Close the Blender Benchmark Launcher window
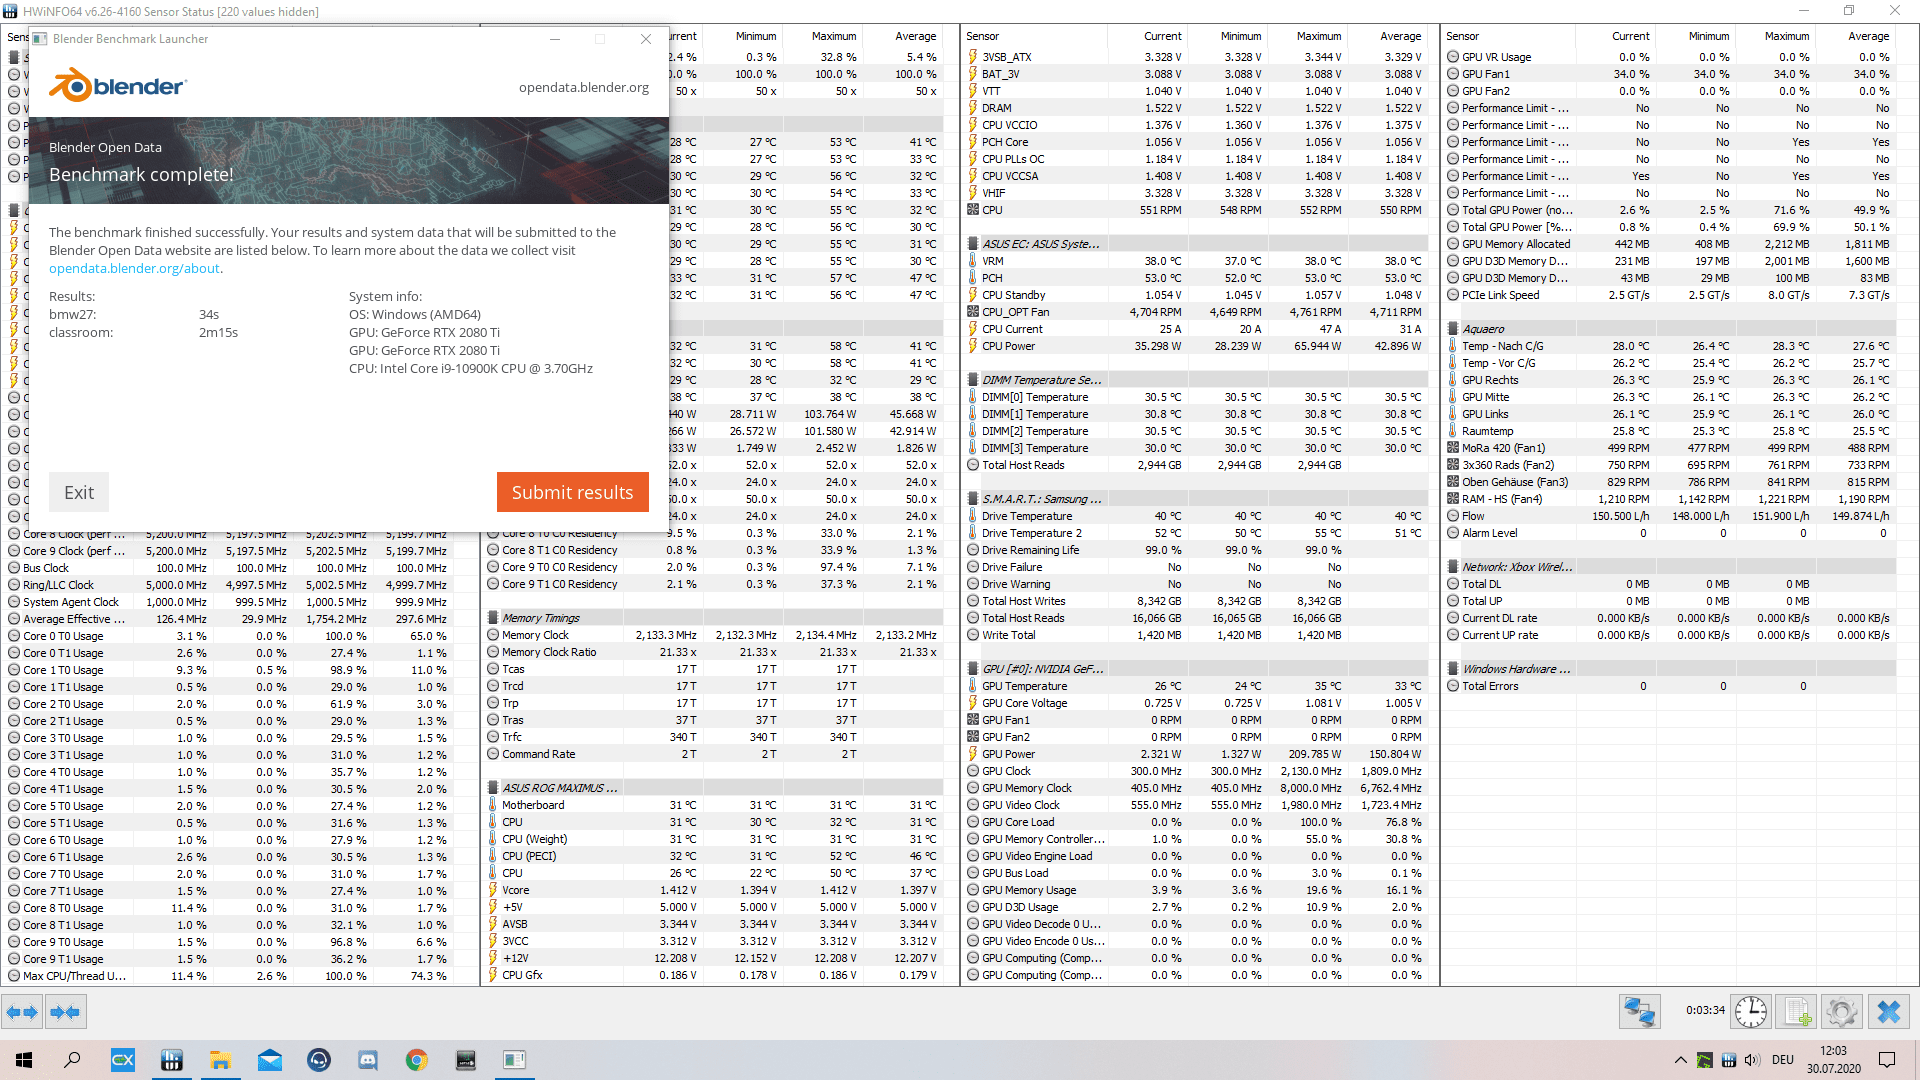Viewport: 1920px width, 1080px height. pos(646,39)
